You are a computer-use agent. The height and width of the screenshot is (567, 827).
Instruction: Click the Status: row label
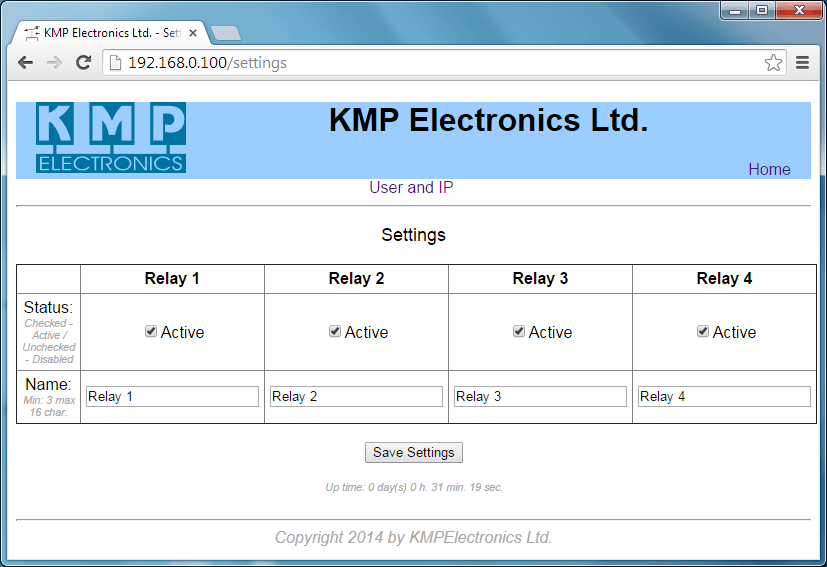click(x=49, y=307)
